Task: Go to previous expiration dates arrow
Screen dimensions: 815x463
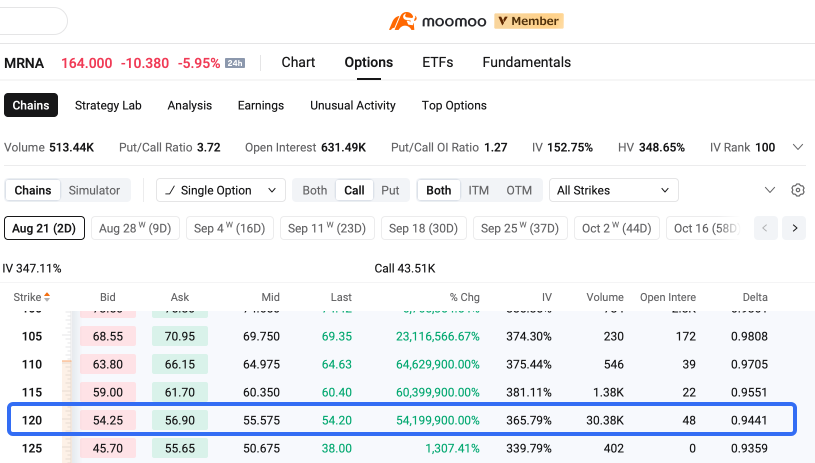Action: click(765, 228)
